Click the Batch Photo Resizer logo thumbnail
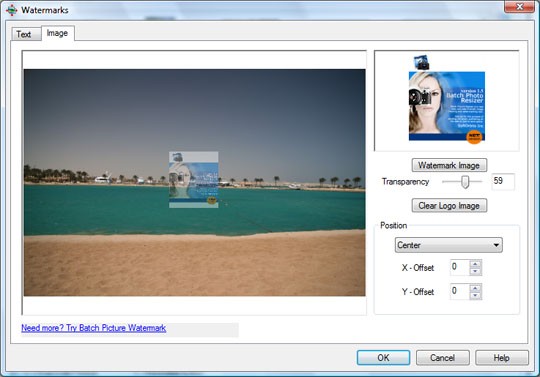This screenshot has height=377, width=540. click(447, 106)
